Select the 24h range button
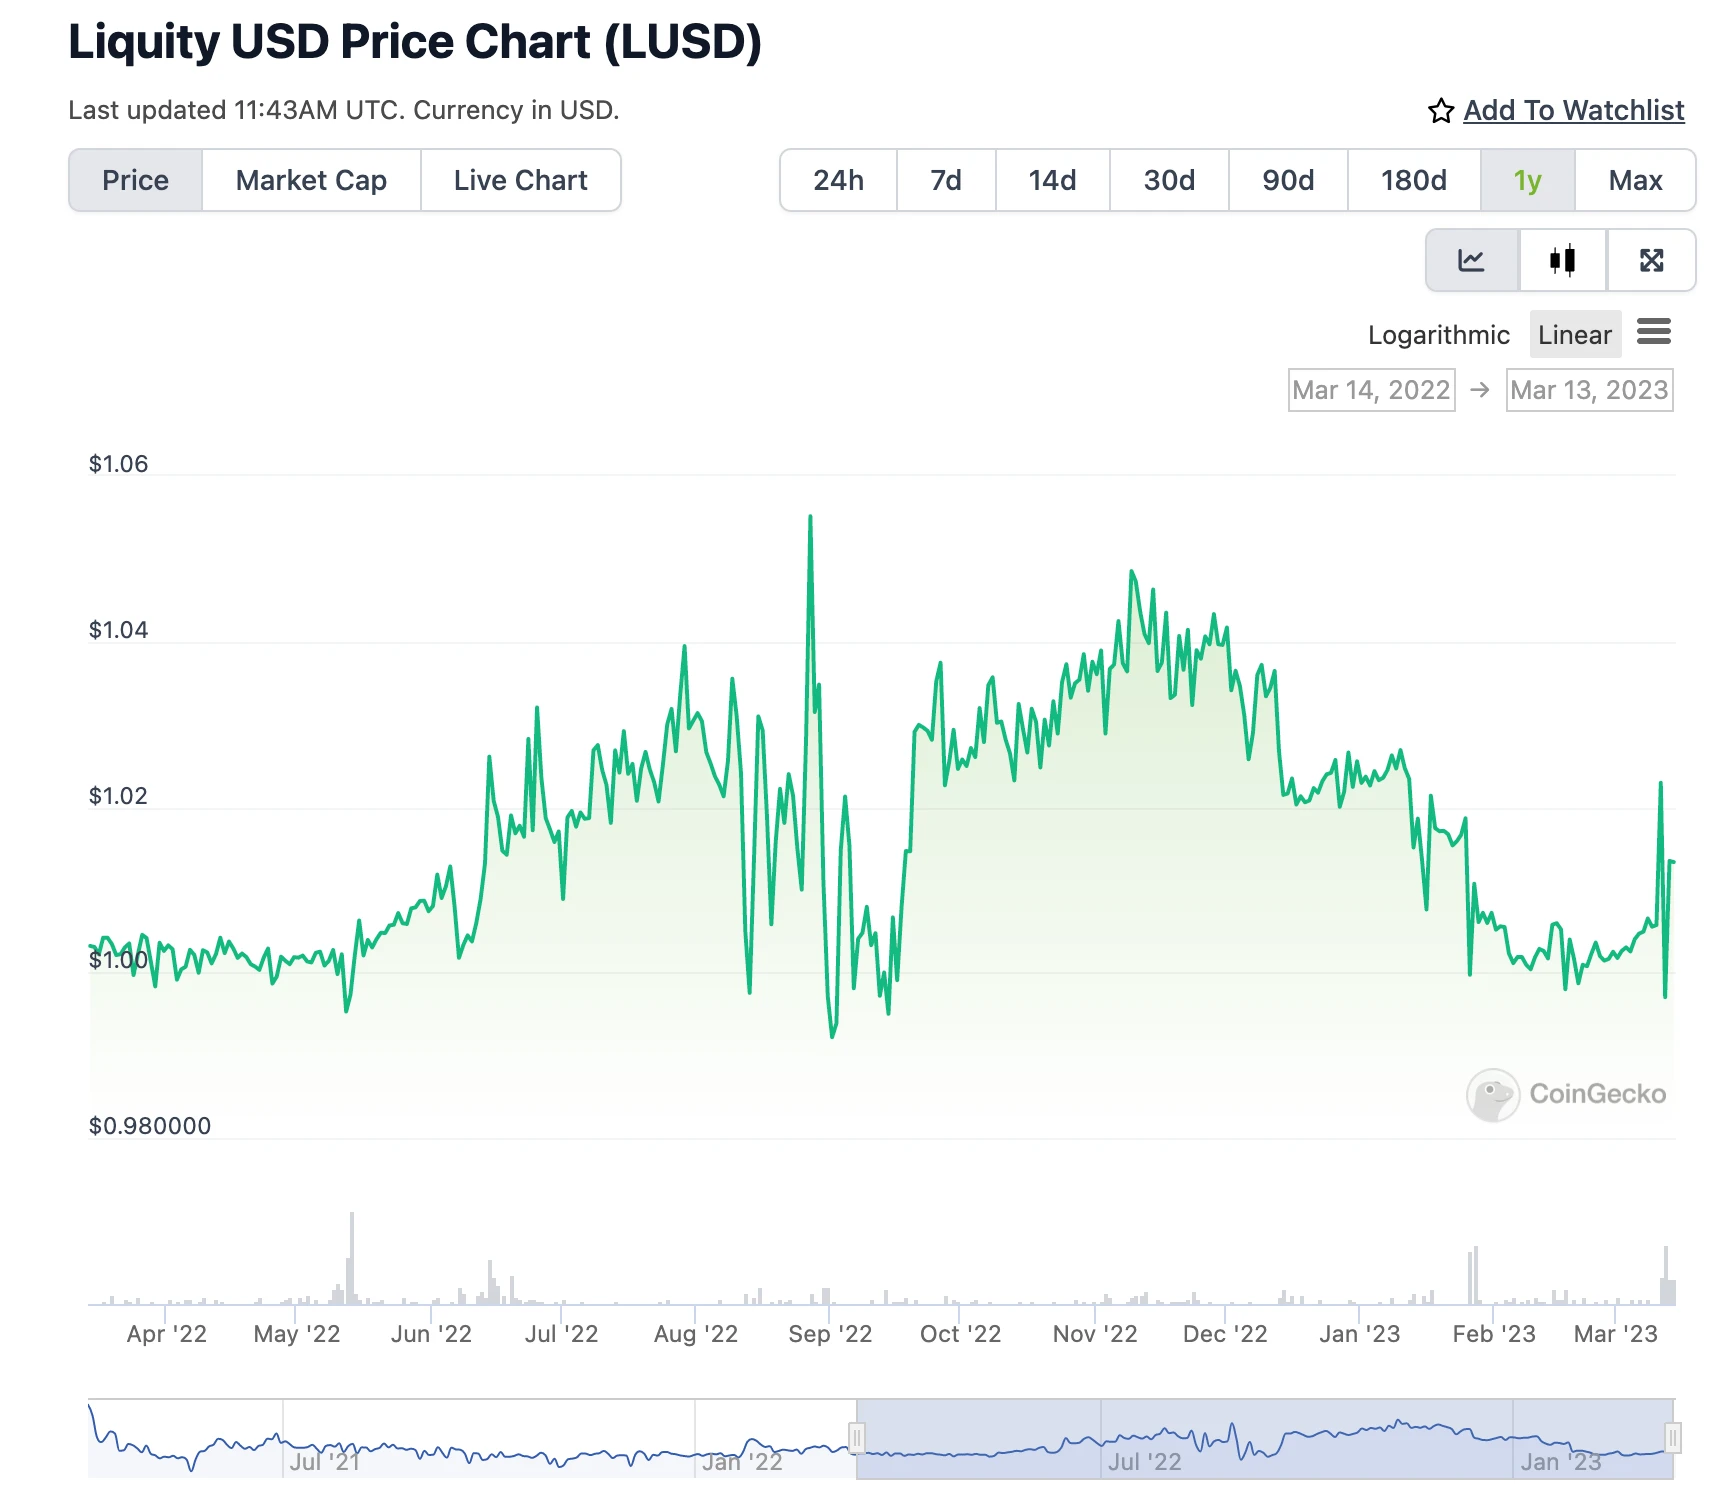Screen dimensions: 1718x1506 (838, 180)
